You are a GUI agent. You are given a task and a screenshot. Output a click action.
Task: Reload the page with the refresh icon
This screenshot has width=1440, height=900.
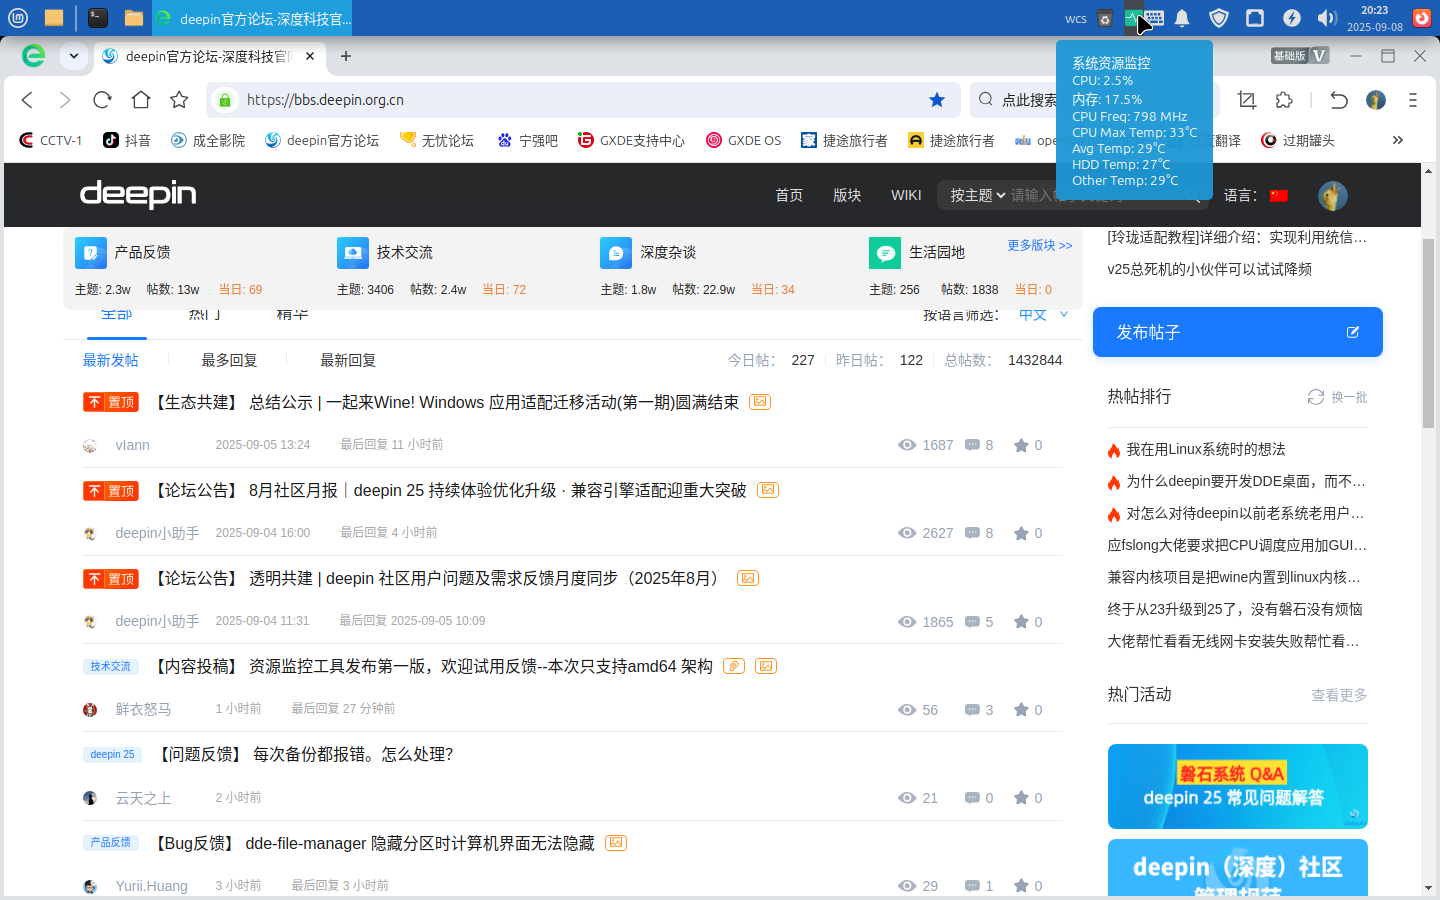pyautogui.click(x=102, y=100)
